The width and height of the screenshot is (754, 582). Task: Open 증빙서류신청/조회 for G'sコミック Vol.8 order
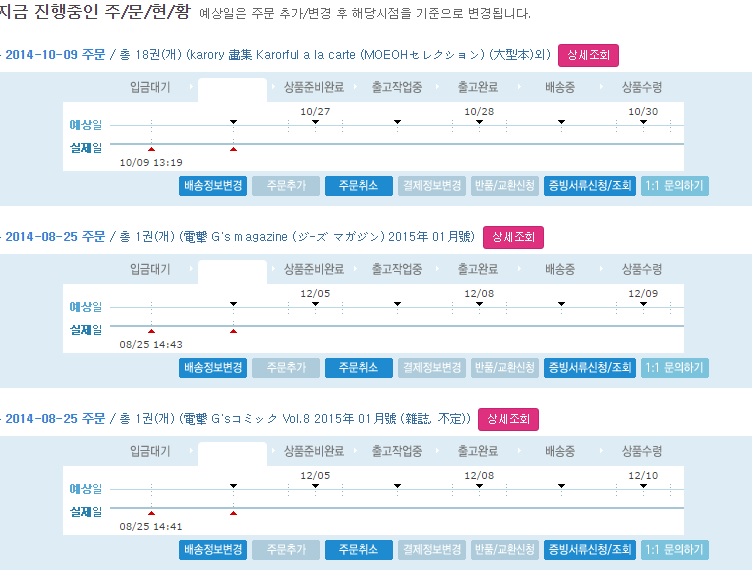[589, 550]
